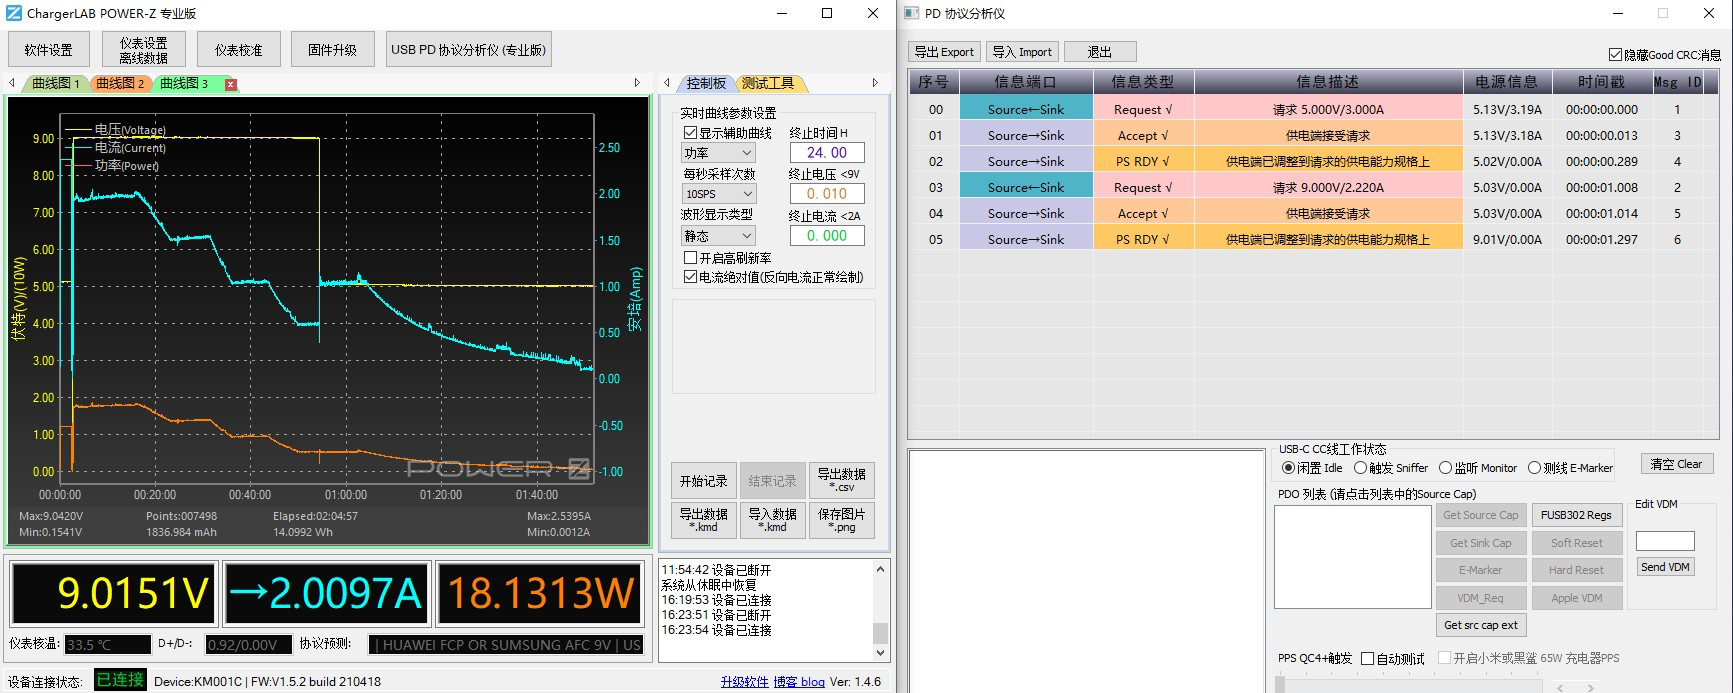Click the 终止时间 input field showing 24.00
Viewport: 1733px width, 693px height.
click(827, 153)
